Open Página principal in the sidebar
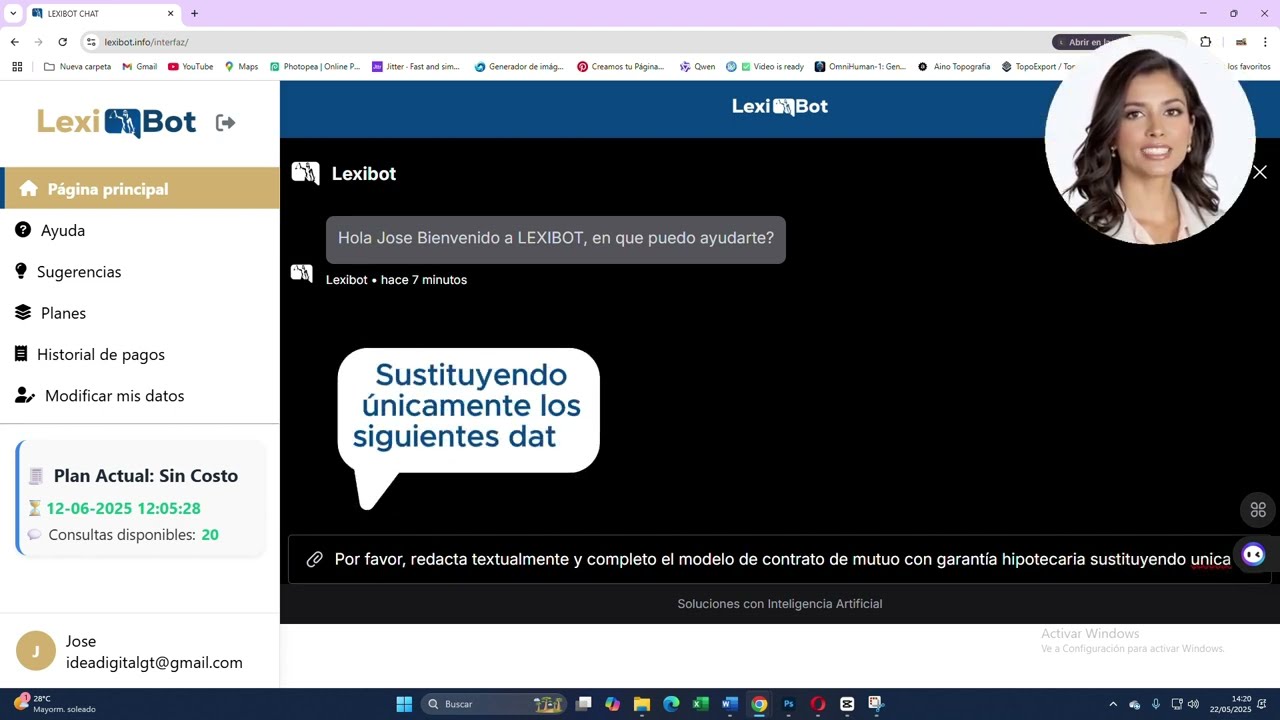The height and width of the screenshot is (720, 1280). point(140,188)
